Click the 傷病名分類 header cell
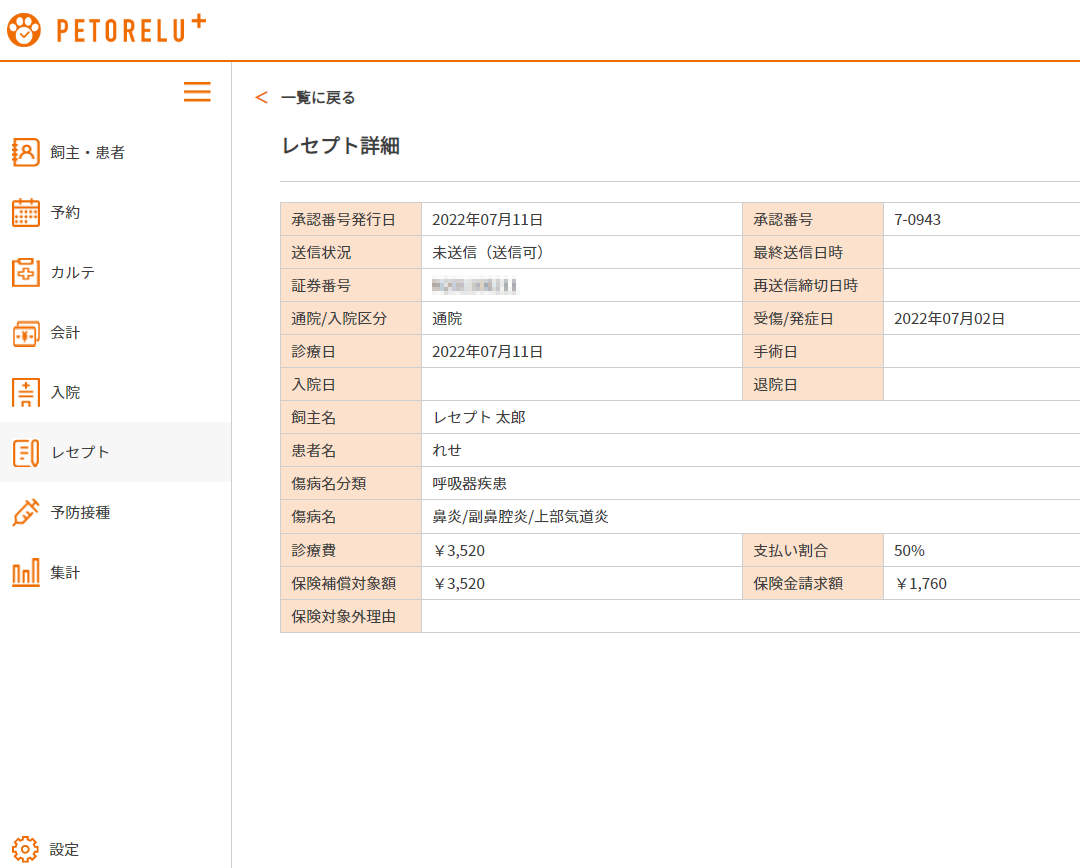1080x868 pixels. coord(351,484)
